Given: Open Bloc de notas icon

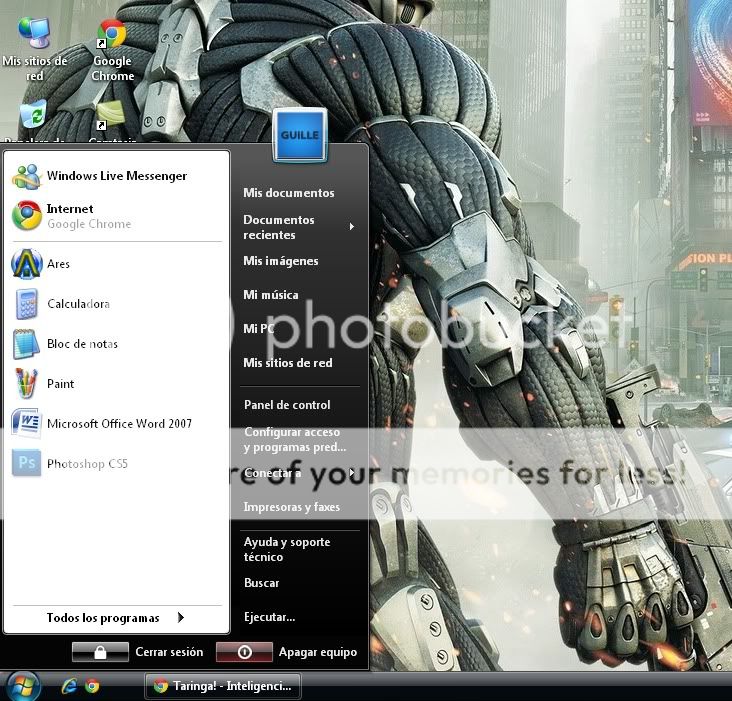Looking at the screenshot, I should click(27, 344).
